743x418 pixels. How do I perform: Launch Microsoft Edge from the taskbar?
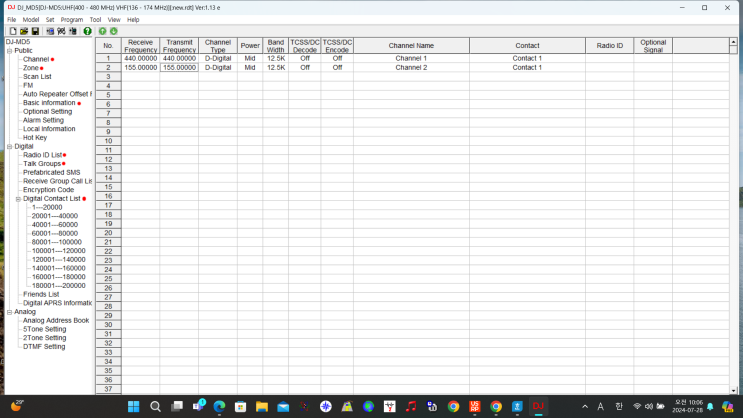(x=219, y=407)
